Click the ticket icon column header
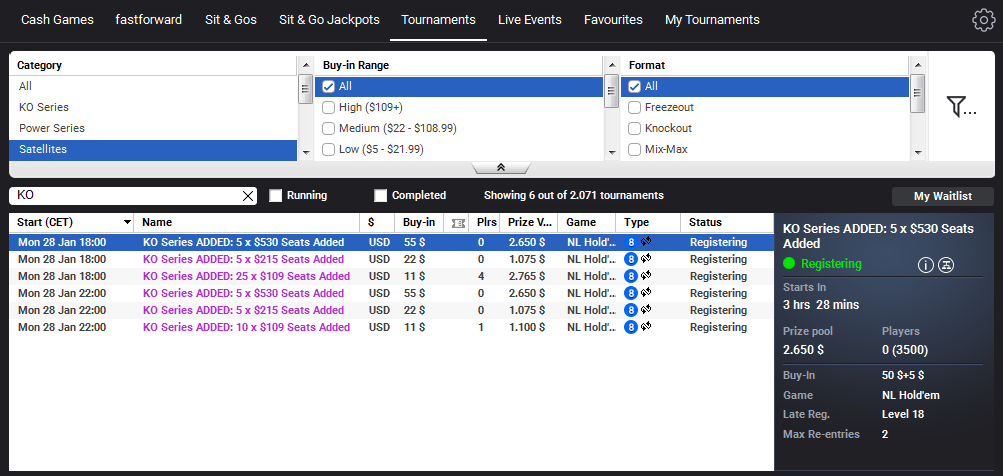Screen dimensions: 1003x476 pyautogui.click(x=458, y=222)
